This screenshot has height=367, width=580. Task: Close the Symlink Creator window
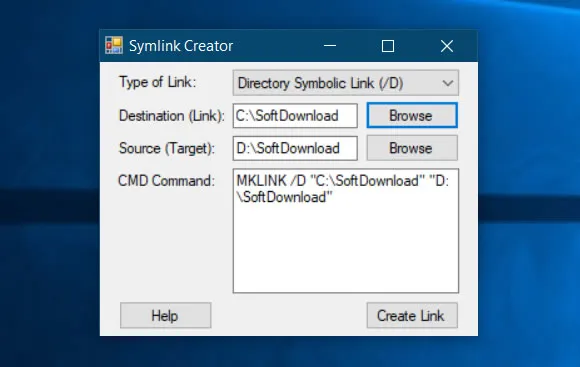point(447,46)
